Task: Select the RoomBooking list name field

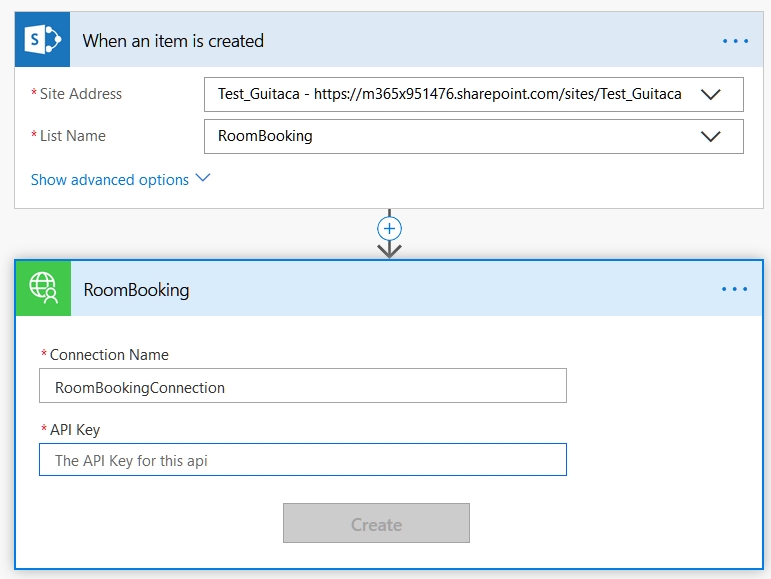Action: (x=474, y=136)
